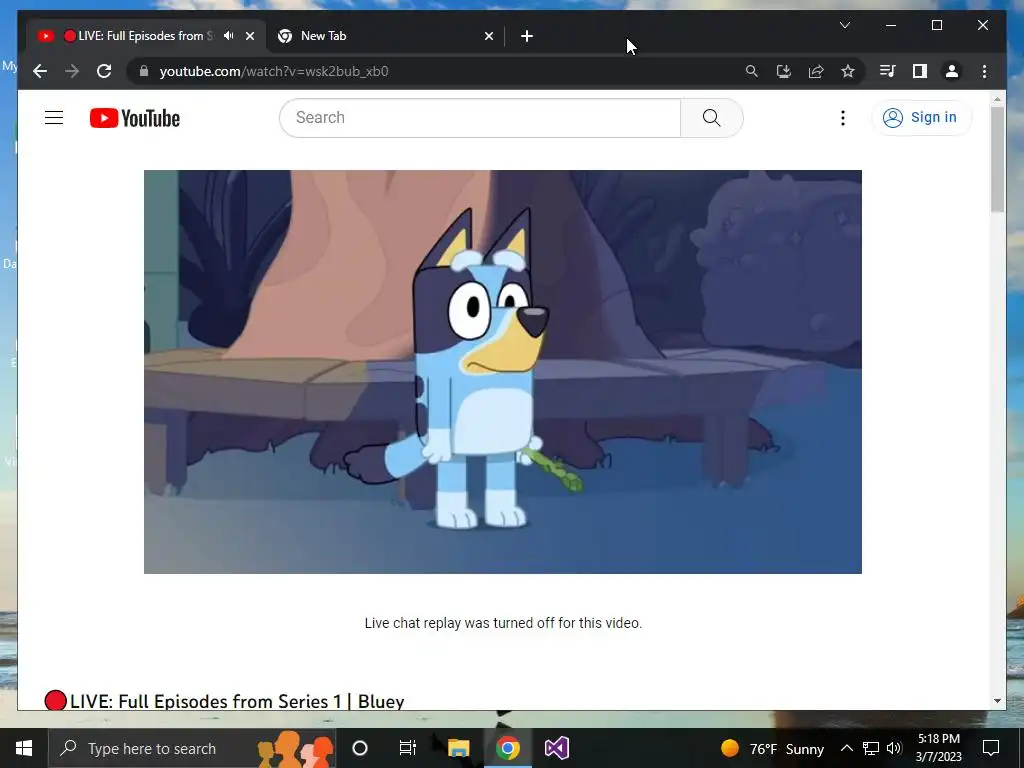
Task: Bookmark this tab with star icon
Action: click(x=848, y=71)
